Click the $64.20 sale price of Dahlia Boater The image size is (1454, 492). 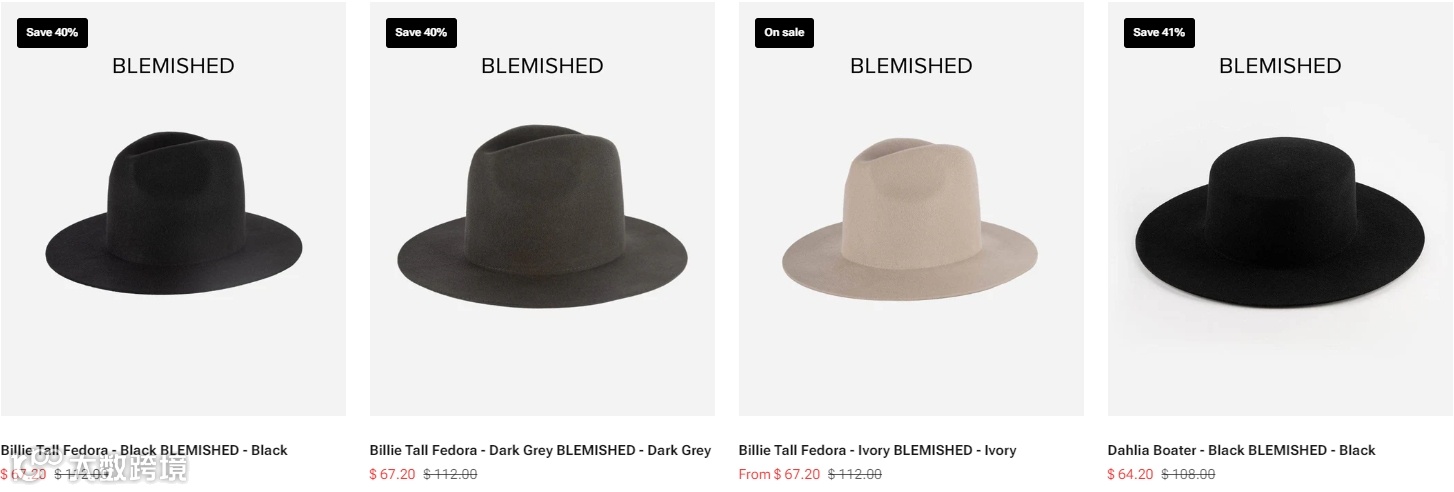pyautogui.click(x=1130, y=474)
